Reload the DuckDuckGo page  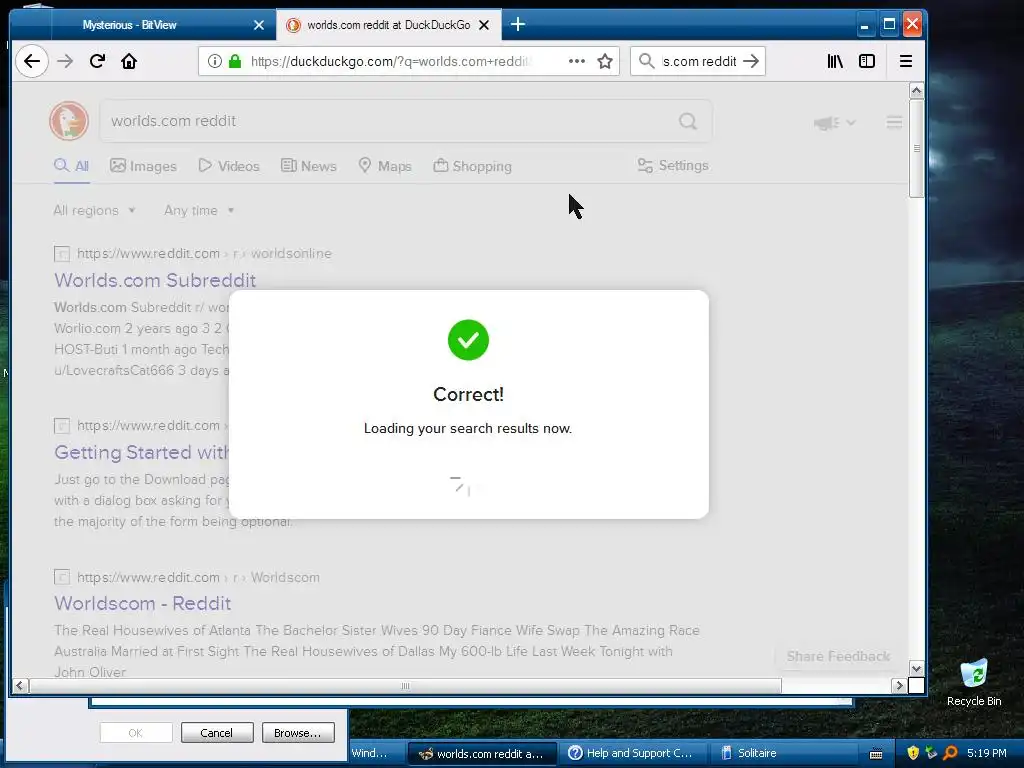tap(97, 61)
